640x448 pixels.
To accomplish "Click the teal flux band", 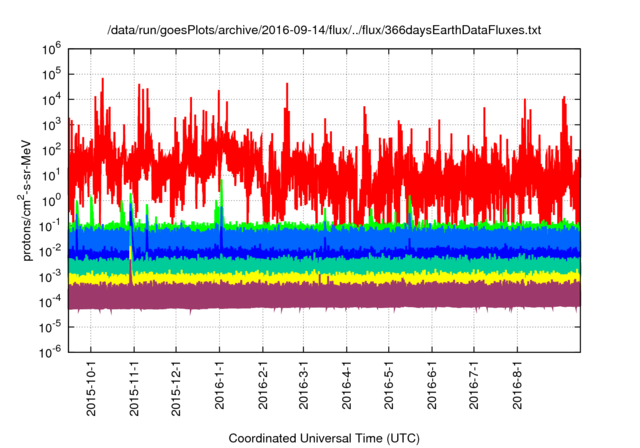I will coord(324,265).
